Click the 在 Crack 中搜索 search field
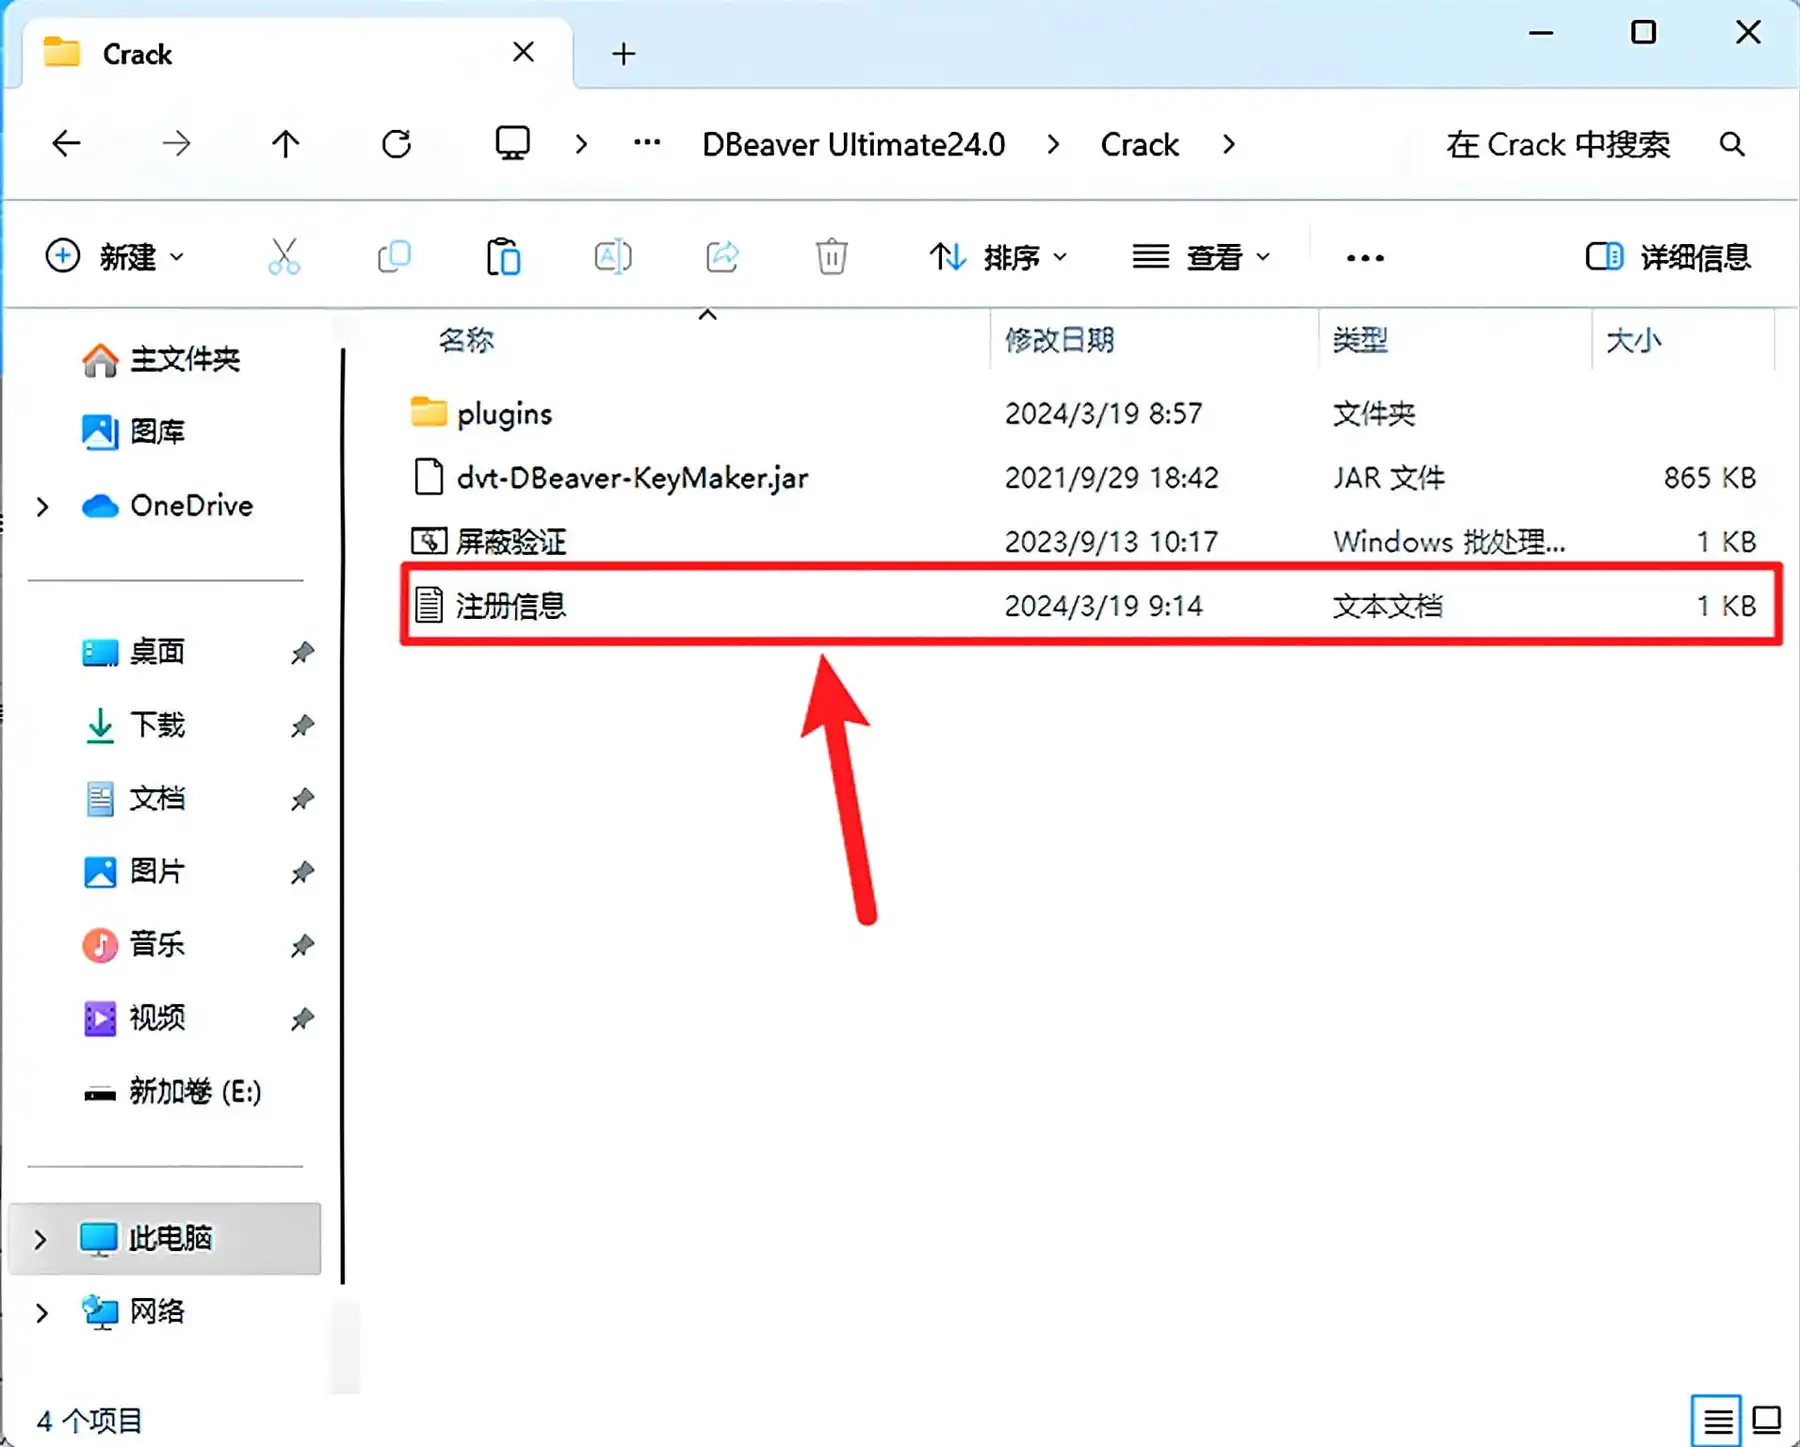 (1558, 145)
